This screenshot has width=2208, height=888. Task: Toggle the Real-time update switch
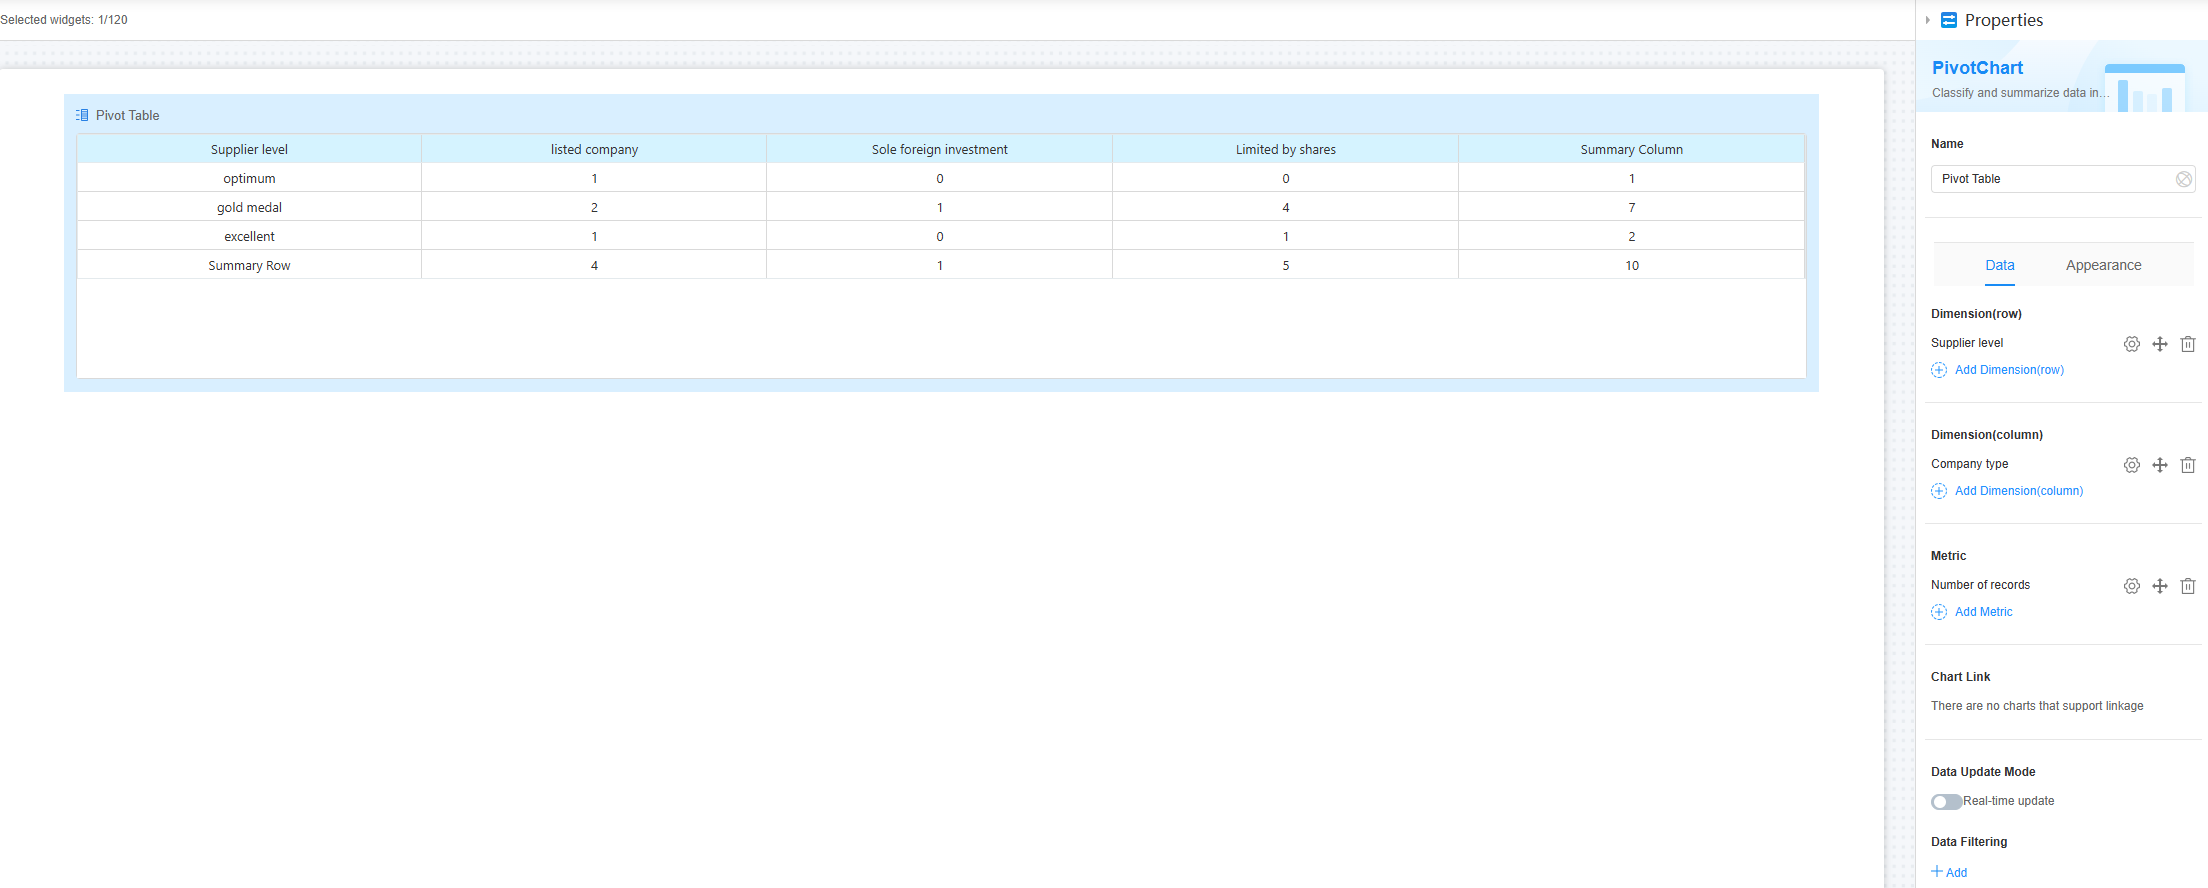[x=1946, y=802]
